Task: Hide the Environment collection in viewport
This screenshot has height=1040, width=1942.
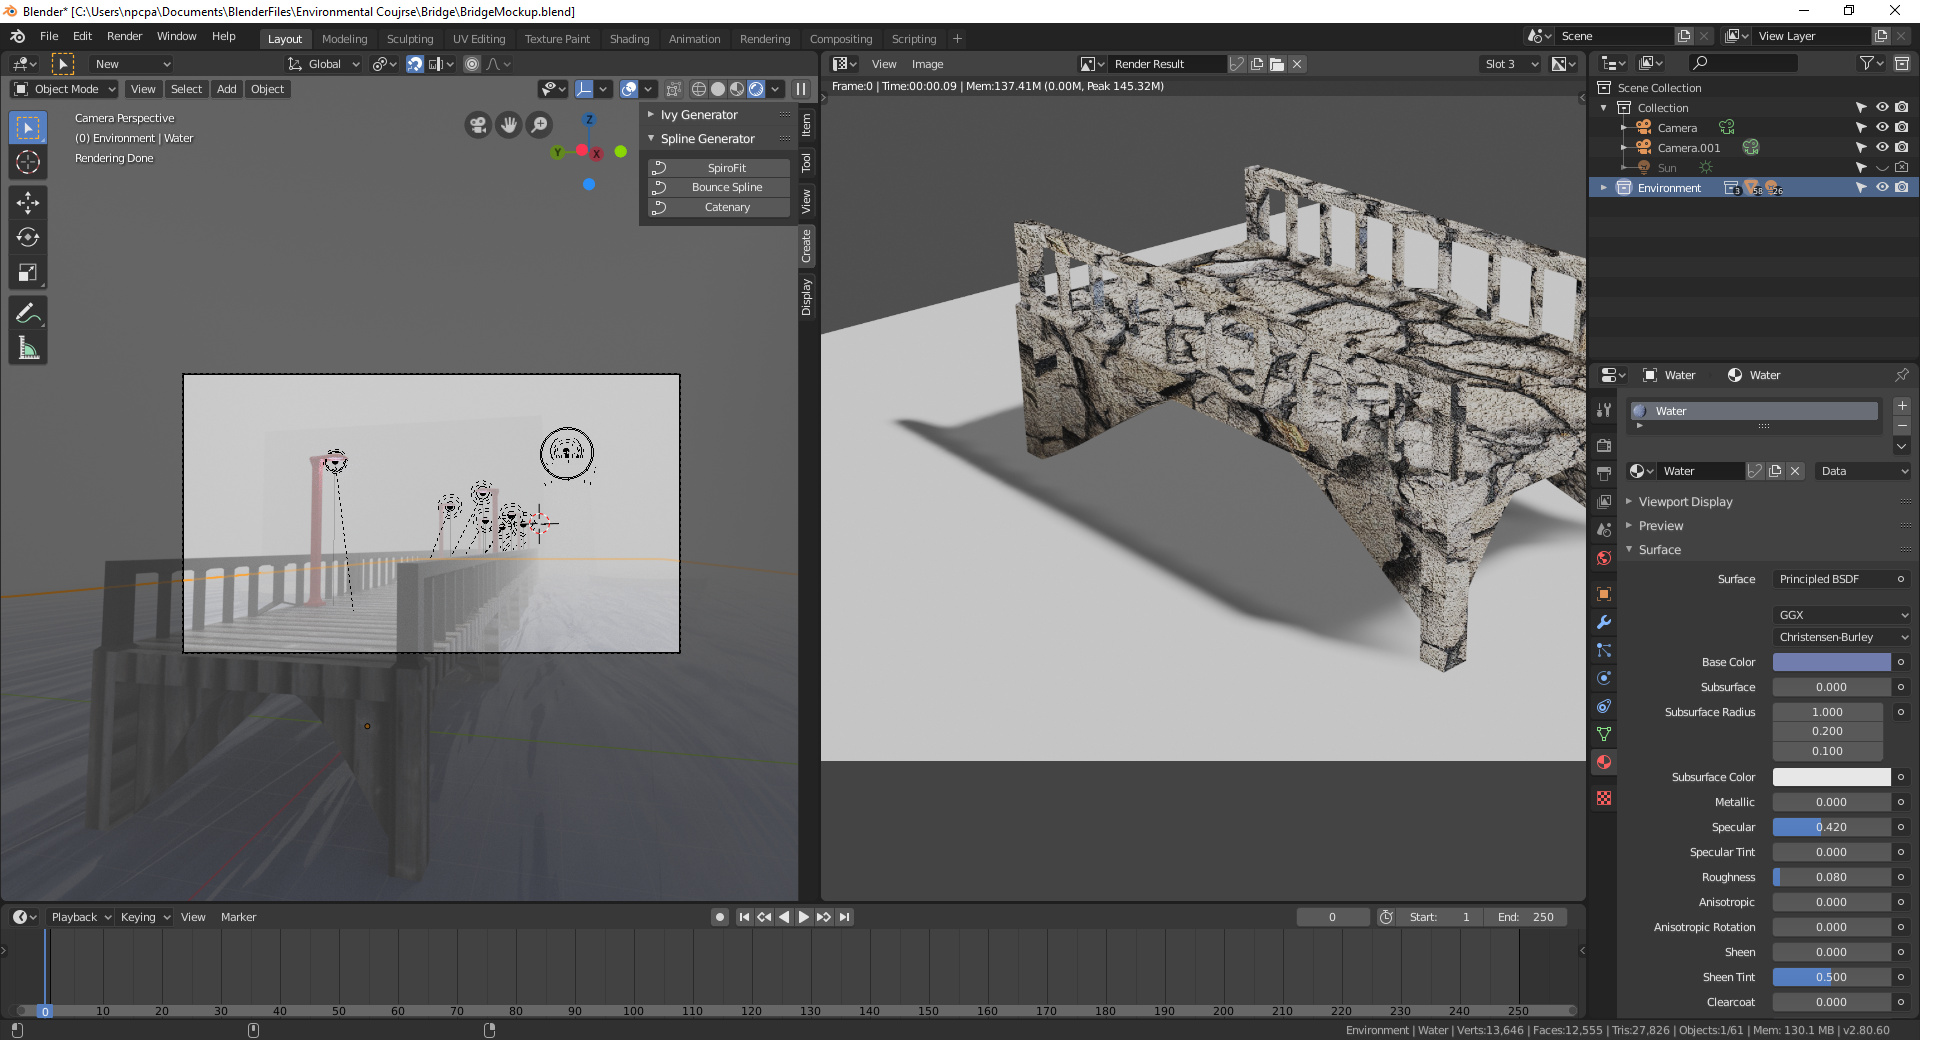Action: point(1882,188)
